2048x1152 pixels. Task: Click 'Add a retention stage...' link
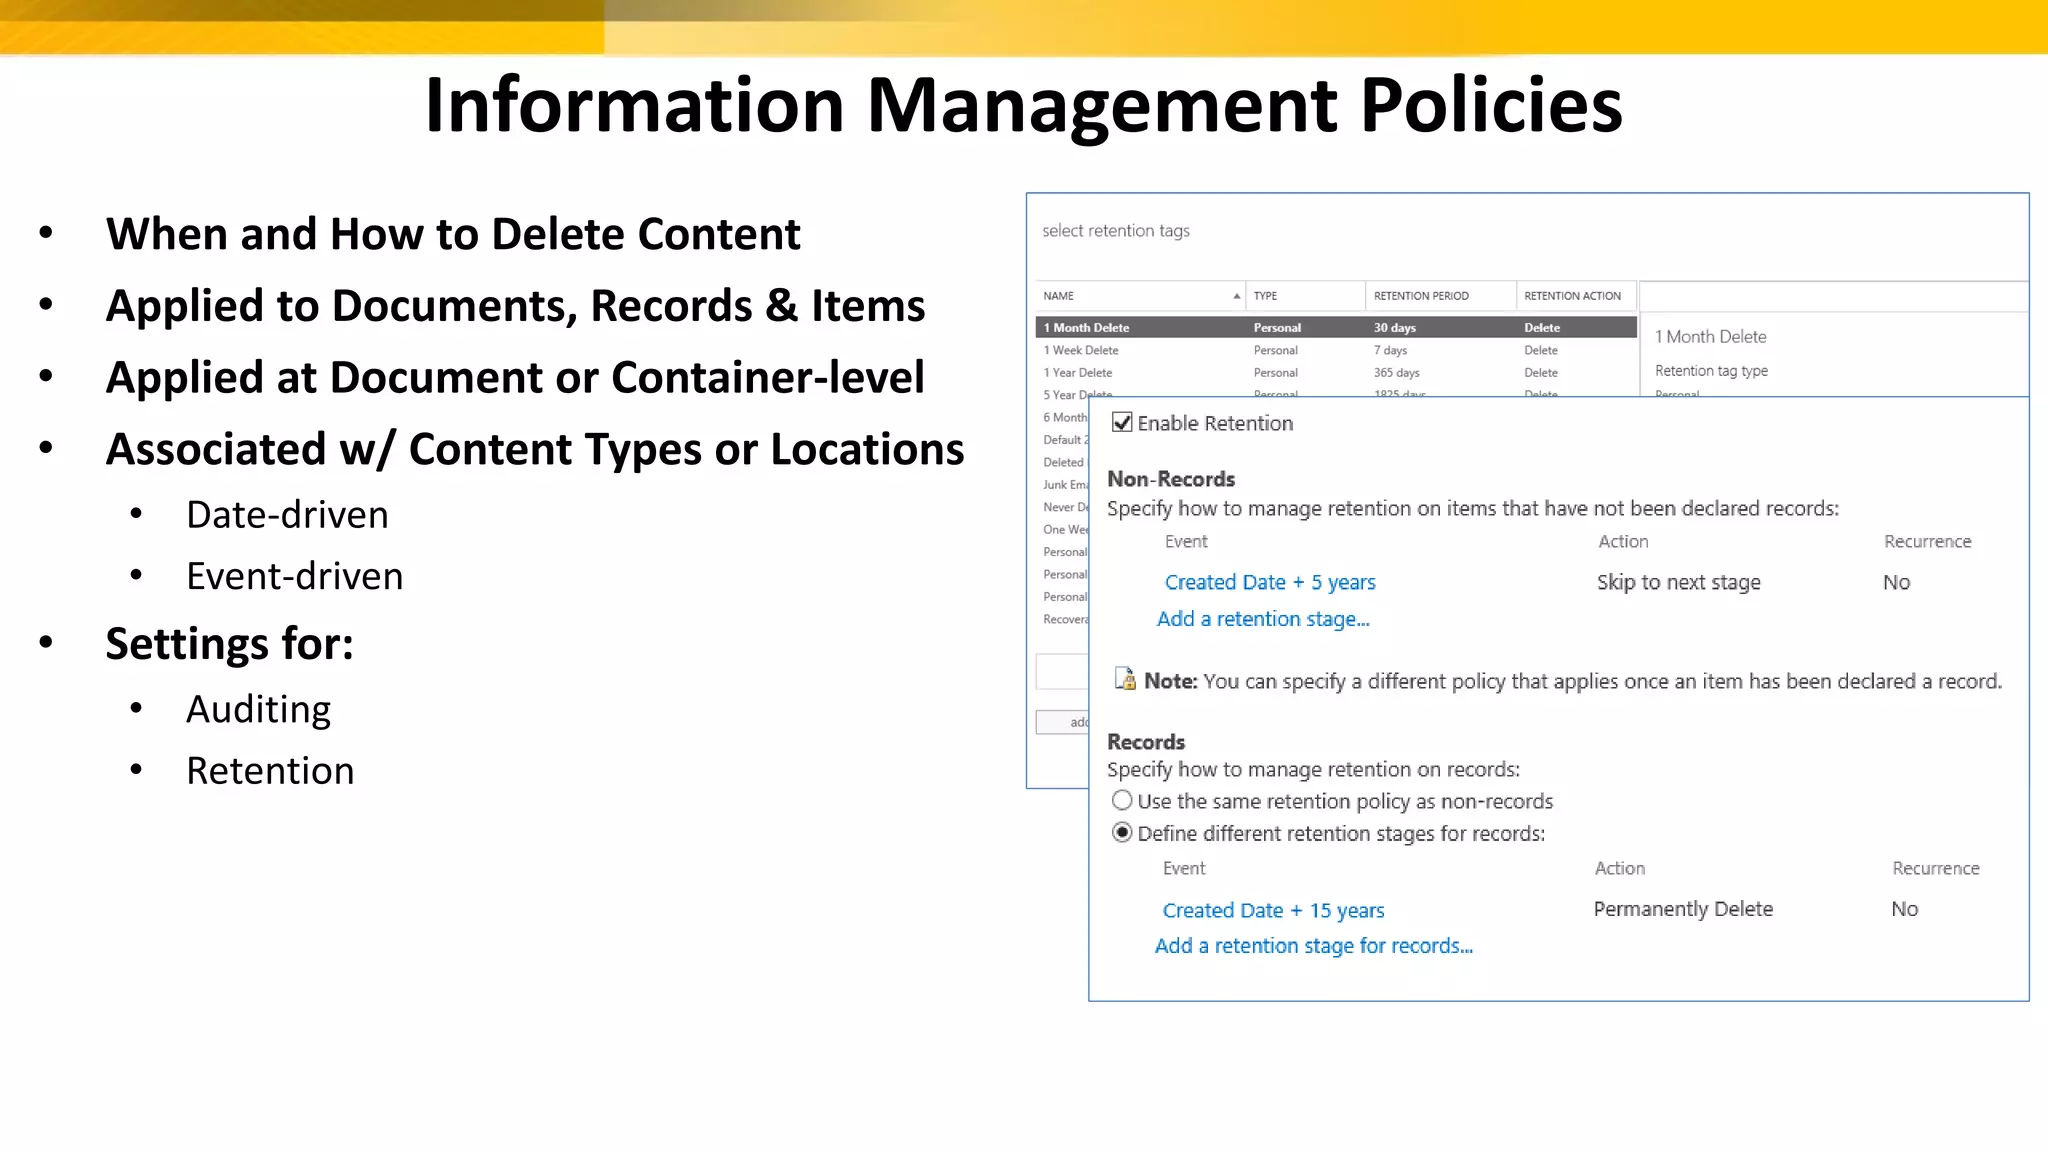(1263, 619)
